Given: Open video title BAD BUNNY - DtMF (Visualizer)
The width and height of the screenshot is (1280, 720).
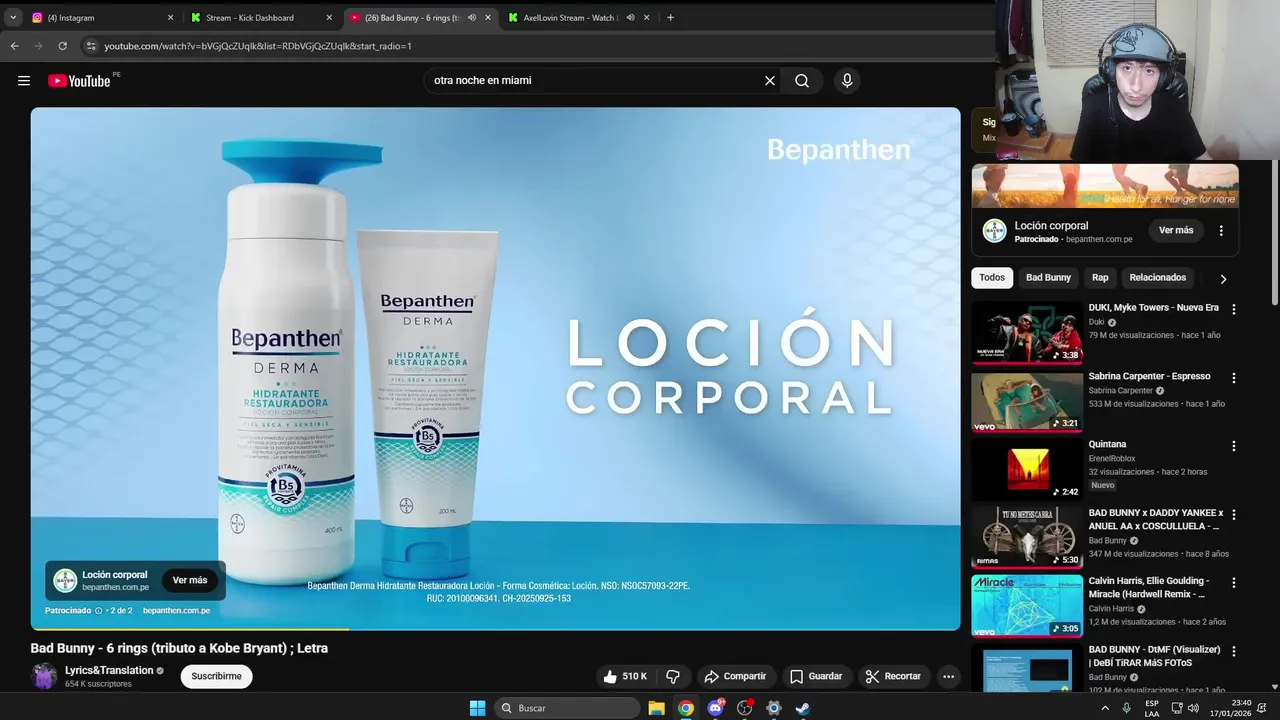Looking at the screenshot, I should tap(1154, 656).
